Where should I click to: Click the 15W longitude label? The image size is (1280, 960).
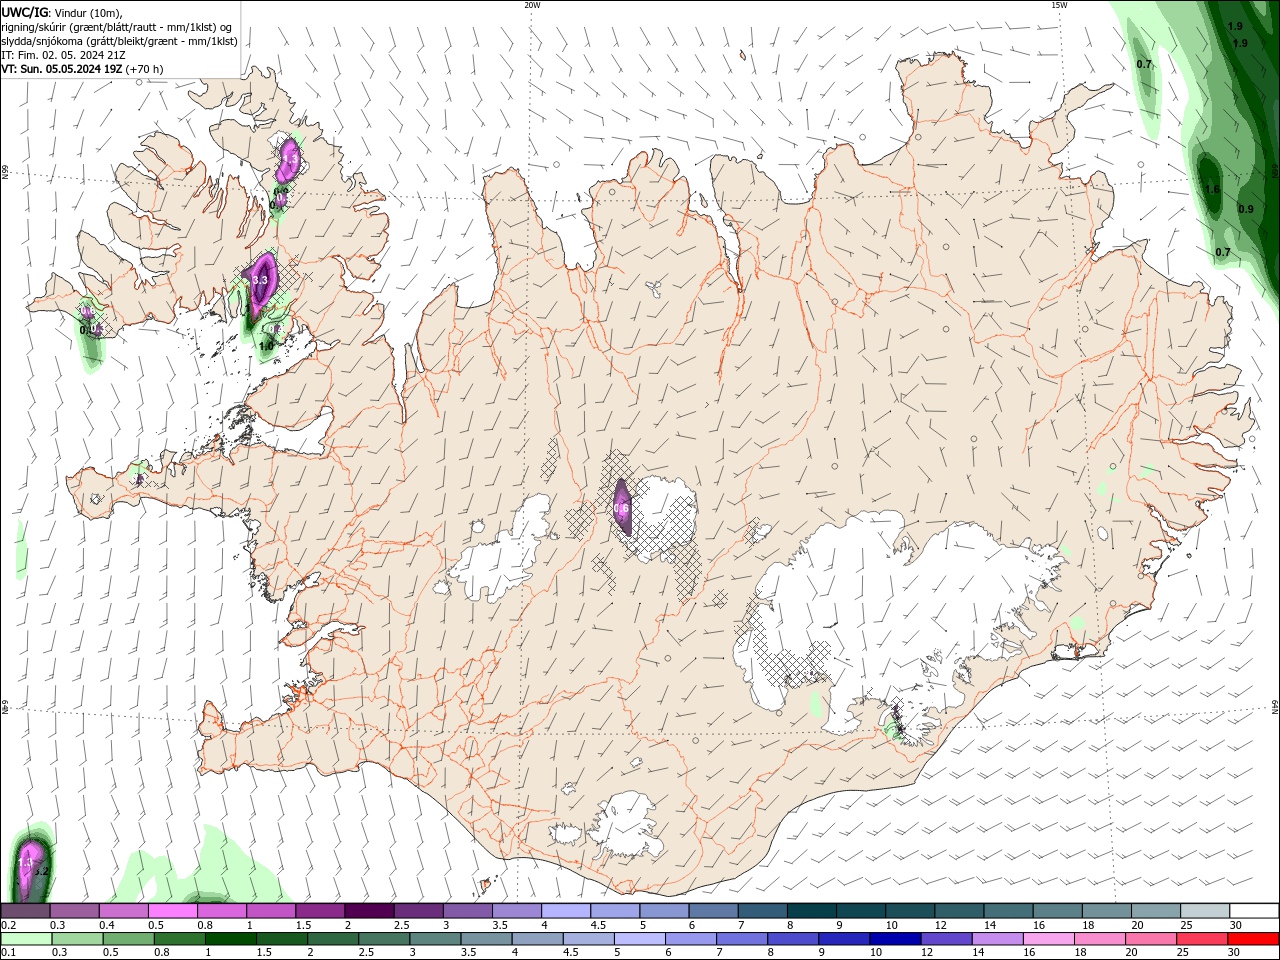(x=1059, y=5)
